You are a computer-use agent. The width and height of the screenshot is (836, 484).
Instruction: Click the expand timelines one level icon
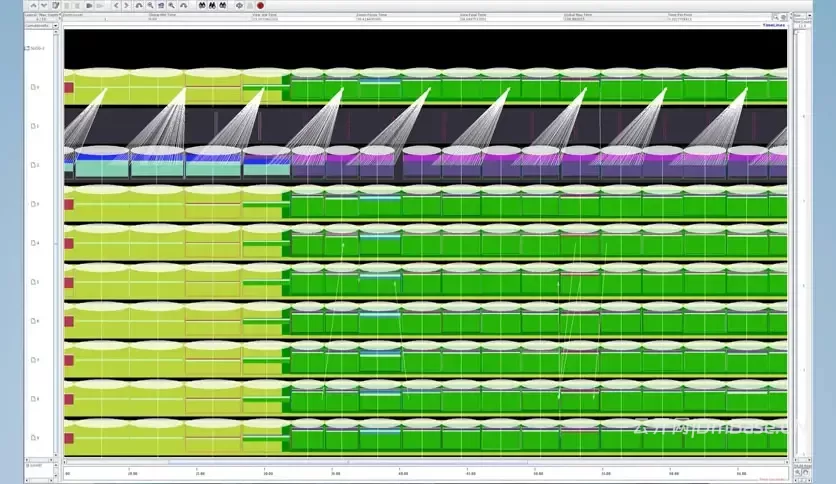pyautogui.click(x=90, y=5)
